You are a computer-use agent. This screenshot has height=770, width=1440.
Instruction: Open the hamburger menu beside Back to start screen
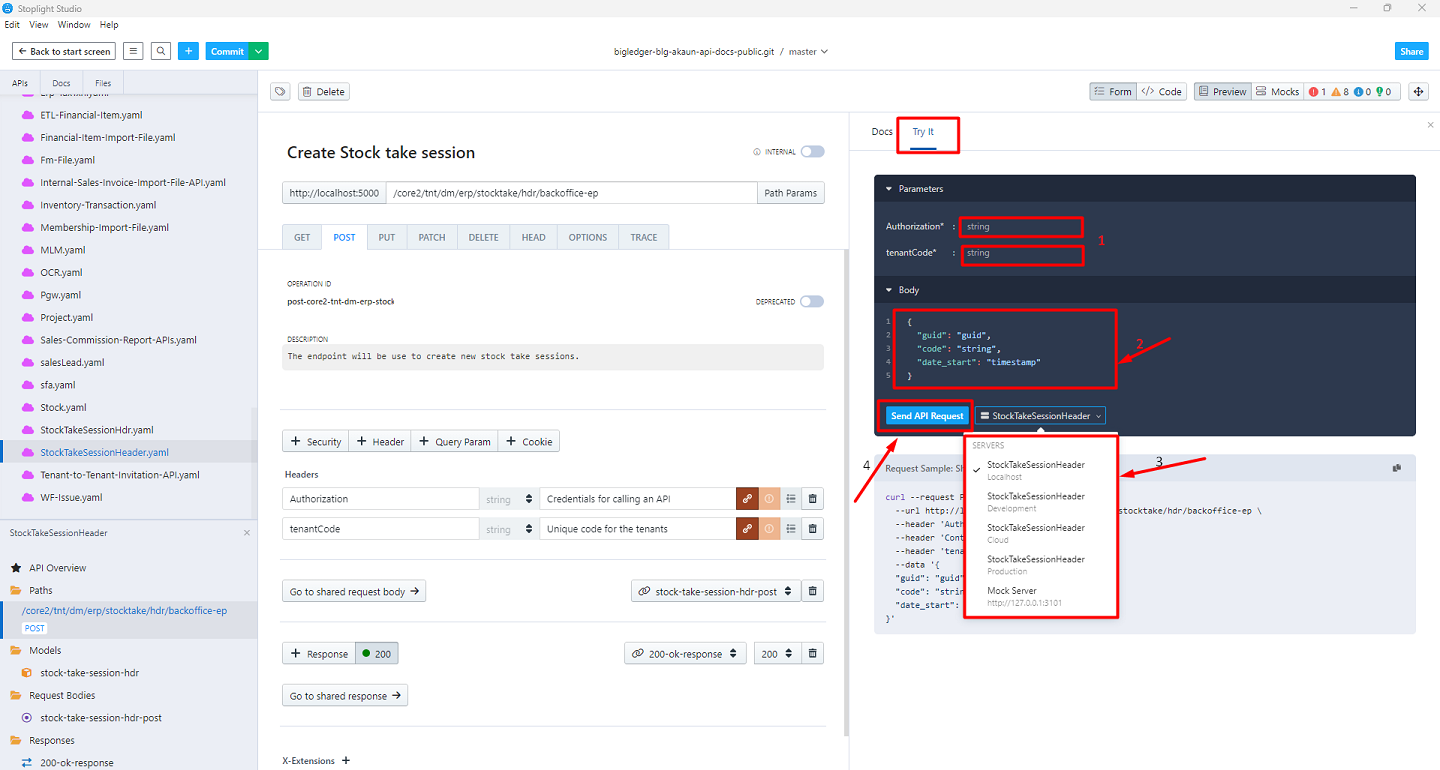pyautogui.click(x=133, y=51)
